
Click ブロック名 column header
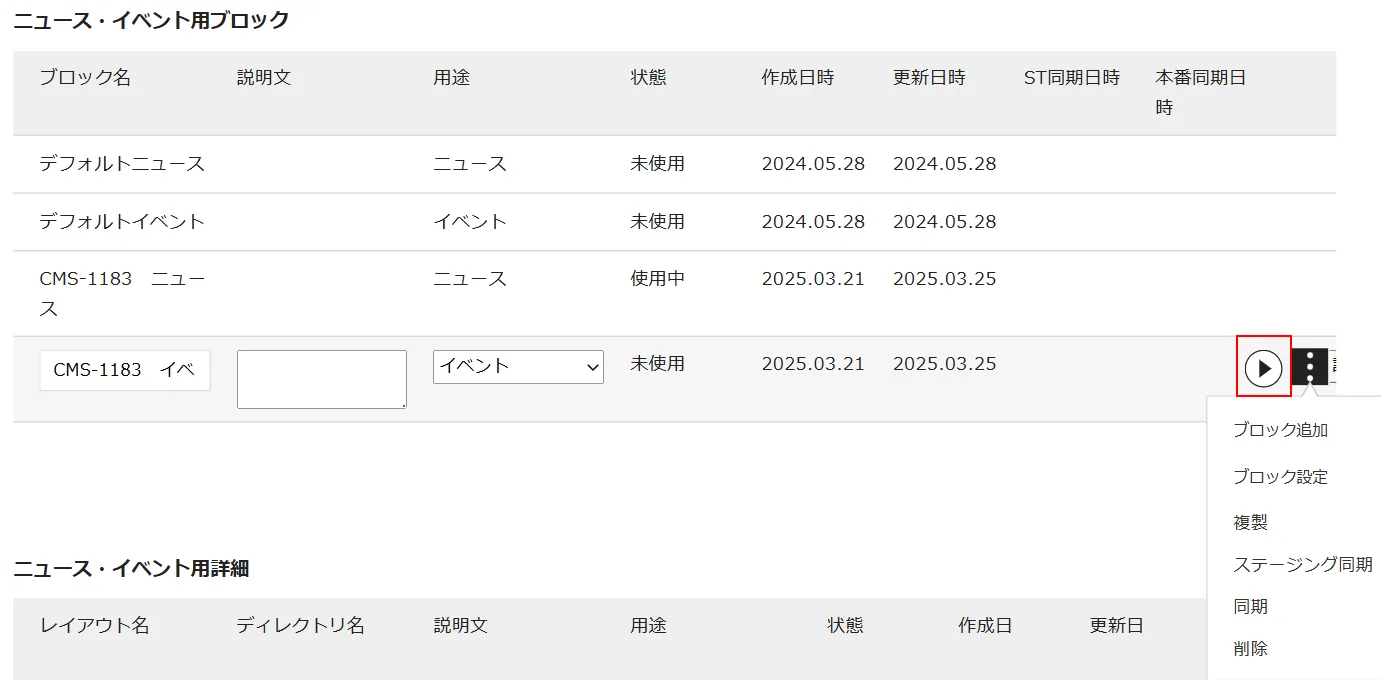coord(85,78)
